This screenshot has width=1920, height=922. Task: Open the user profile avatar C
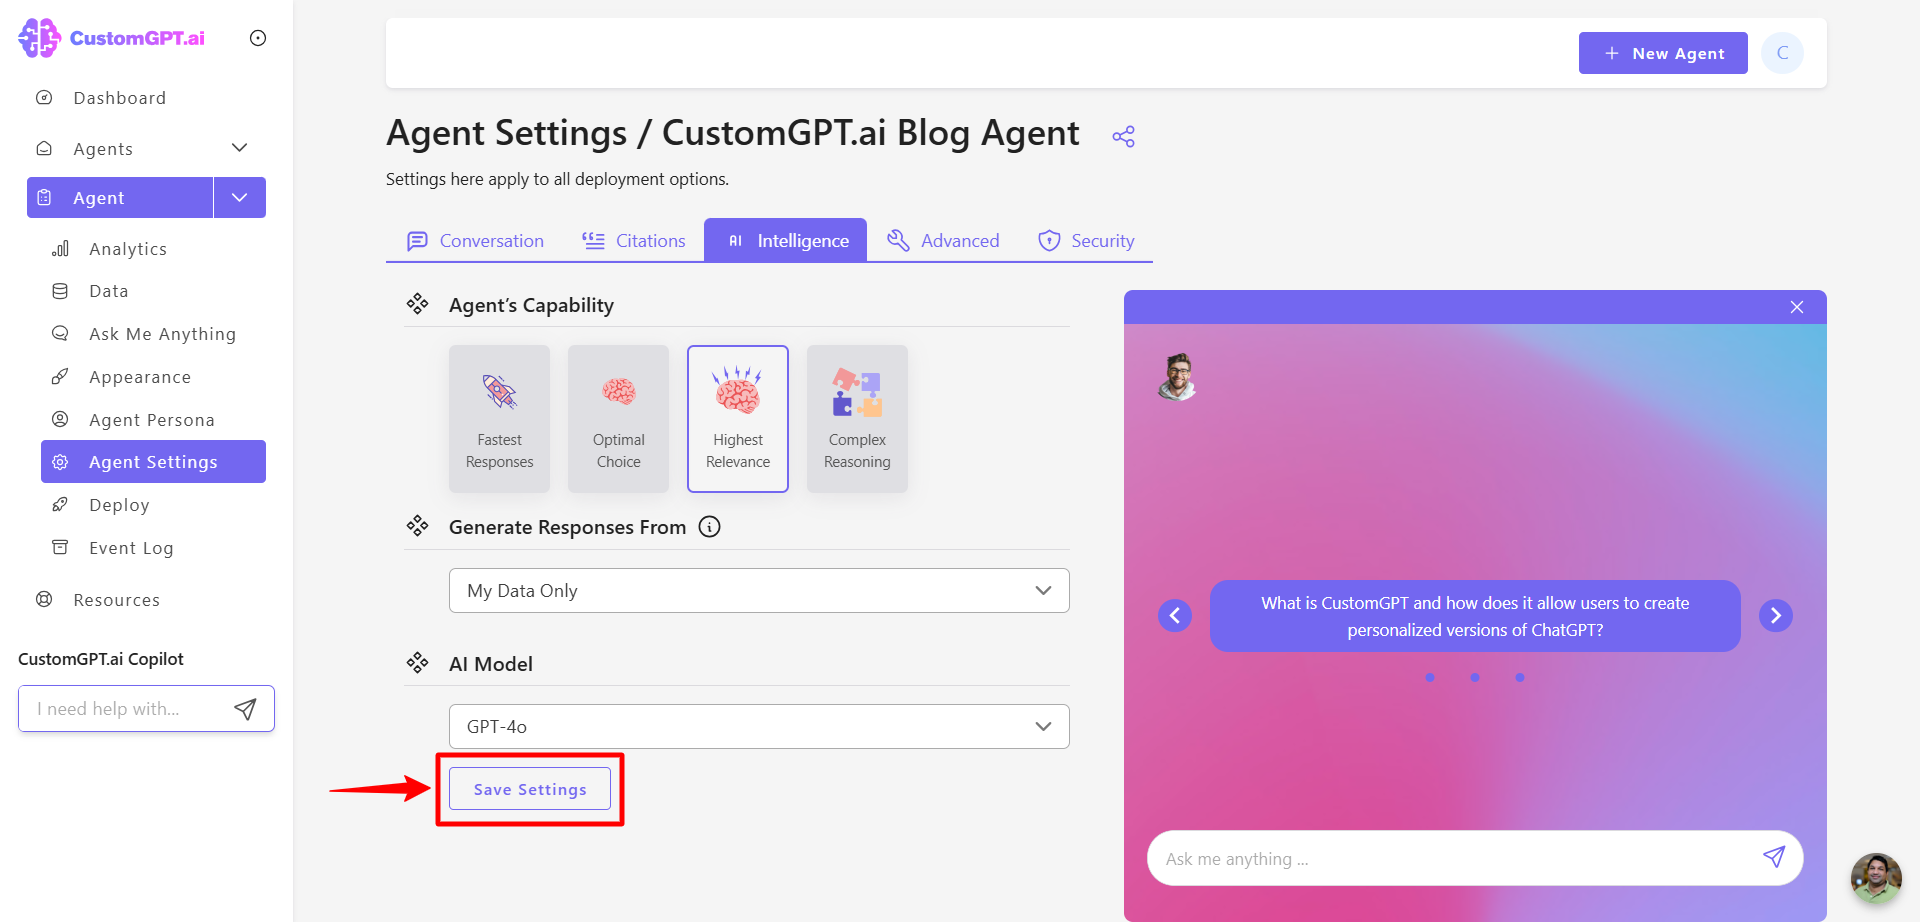(x=1782, y=53)
